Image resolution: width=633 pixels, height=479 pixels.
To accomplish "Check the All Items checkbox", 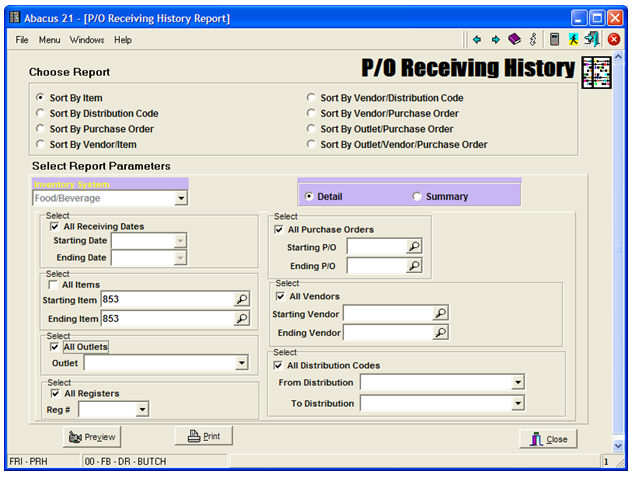I will (x=54, y=285).
